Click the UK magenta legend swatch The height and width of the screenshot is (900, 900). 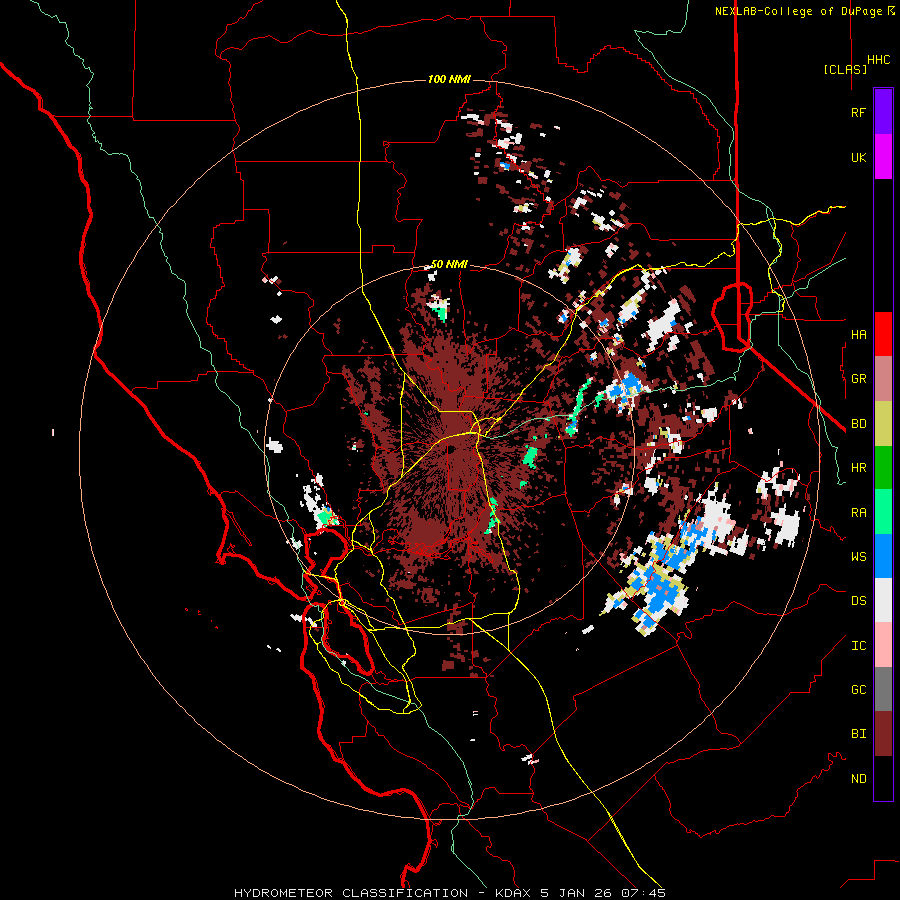[883, 157]
